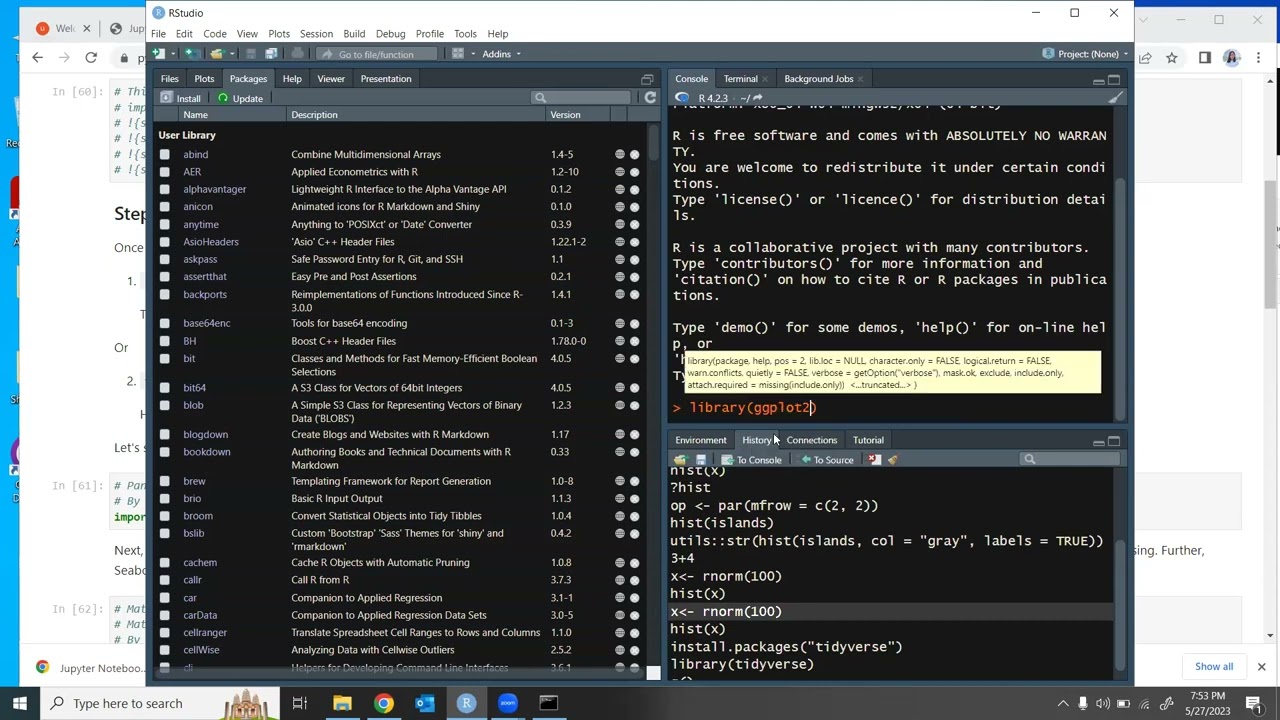Image resolution: width=1280 pixels, height=720 pixels.
Task: Check the broom package checkbox
Action: pos(164,516)
